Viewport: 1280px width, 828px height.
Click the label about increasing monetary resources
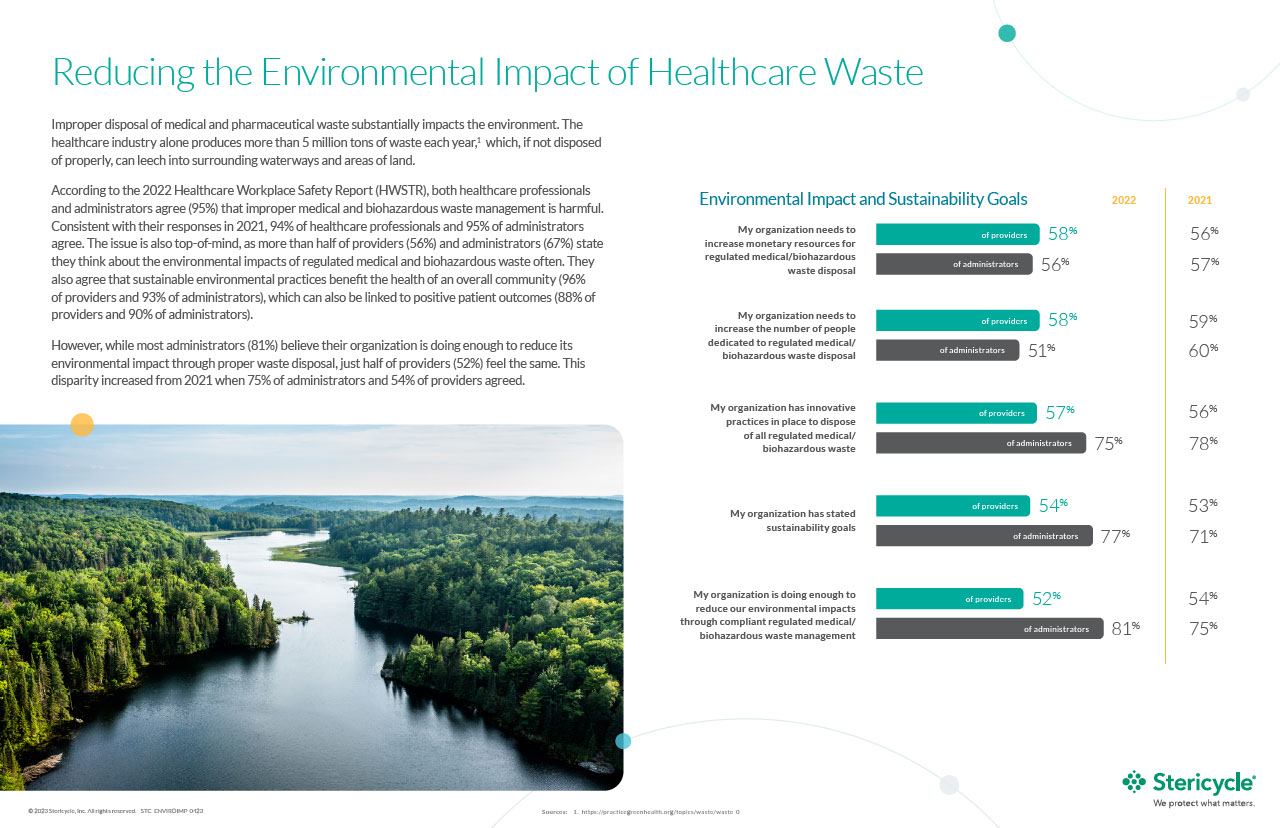(780, 250)
